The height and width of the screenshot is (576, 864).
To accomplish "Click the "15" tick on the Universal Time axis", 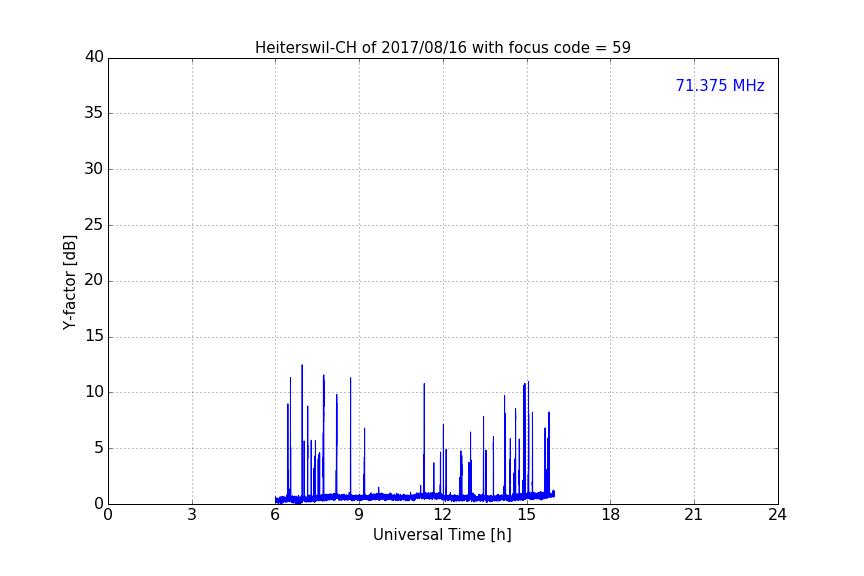I will pyautogui.click(x=527, y=515).
